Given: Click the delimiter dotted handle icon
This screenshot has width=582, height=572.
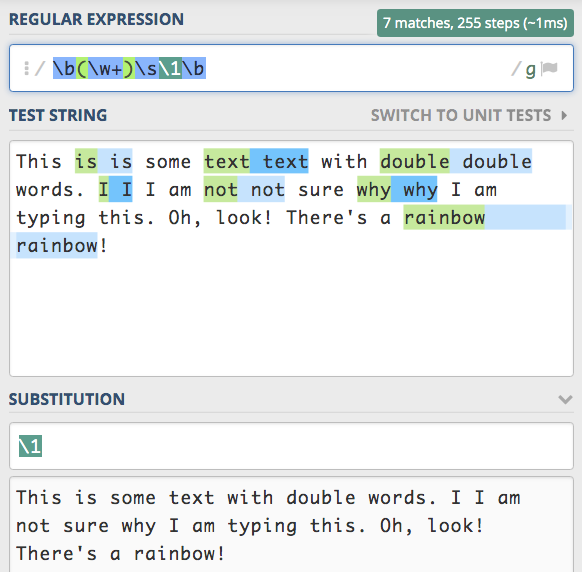Looking at the screenshot, I should click(x=26, y=69).
